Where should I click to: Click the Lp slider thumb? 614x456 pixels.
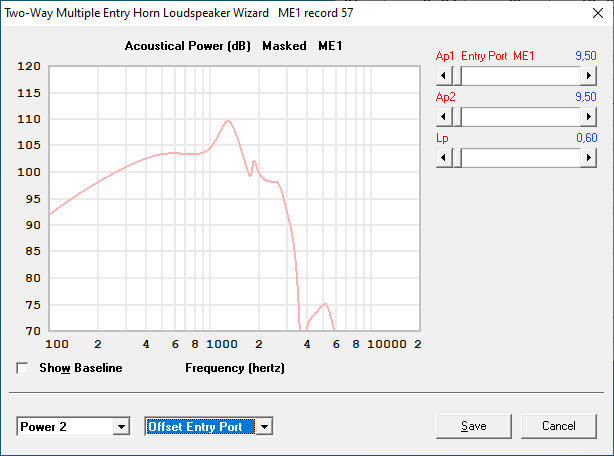457,158
